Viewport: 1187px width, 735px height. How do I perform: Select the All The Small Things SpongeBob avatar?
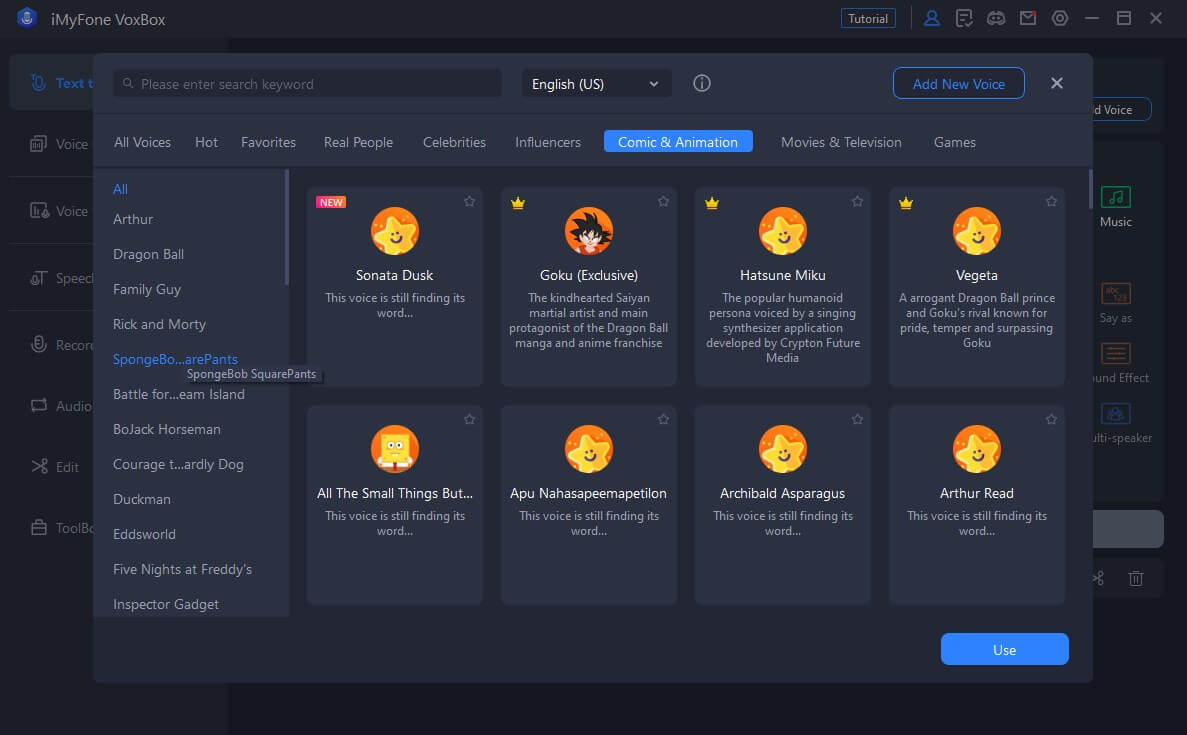pyautogui.click(x=394, y=449)
